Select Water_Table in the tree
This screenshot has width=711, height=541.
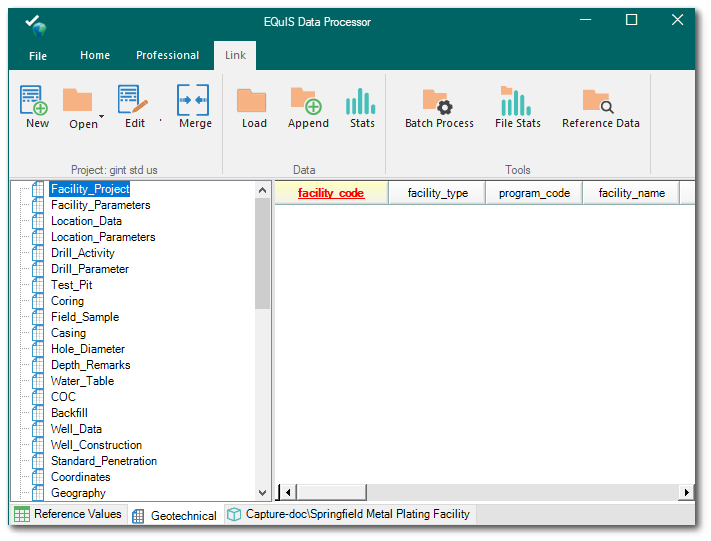coord(82,381)
